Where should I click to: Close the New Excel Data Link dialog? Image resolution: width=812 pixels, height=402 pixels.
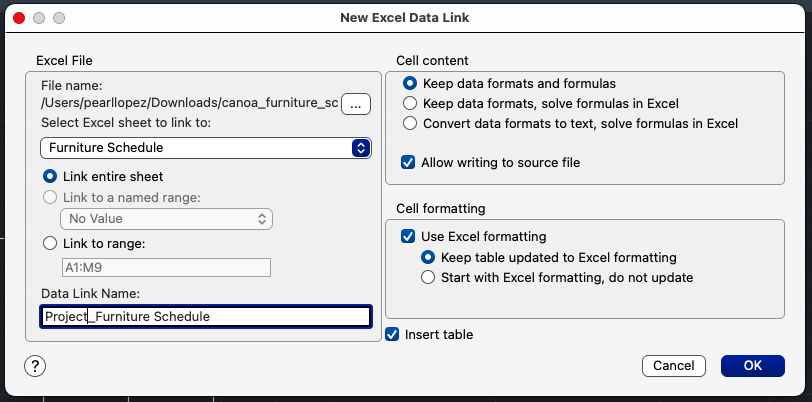coord(18,18)
